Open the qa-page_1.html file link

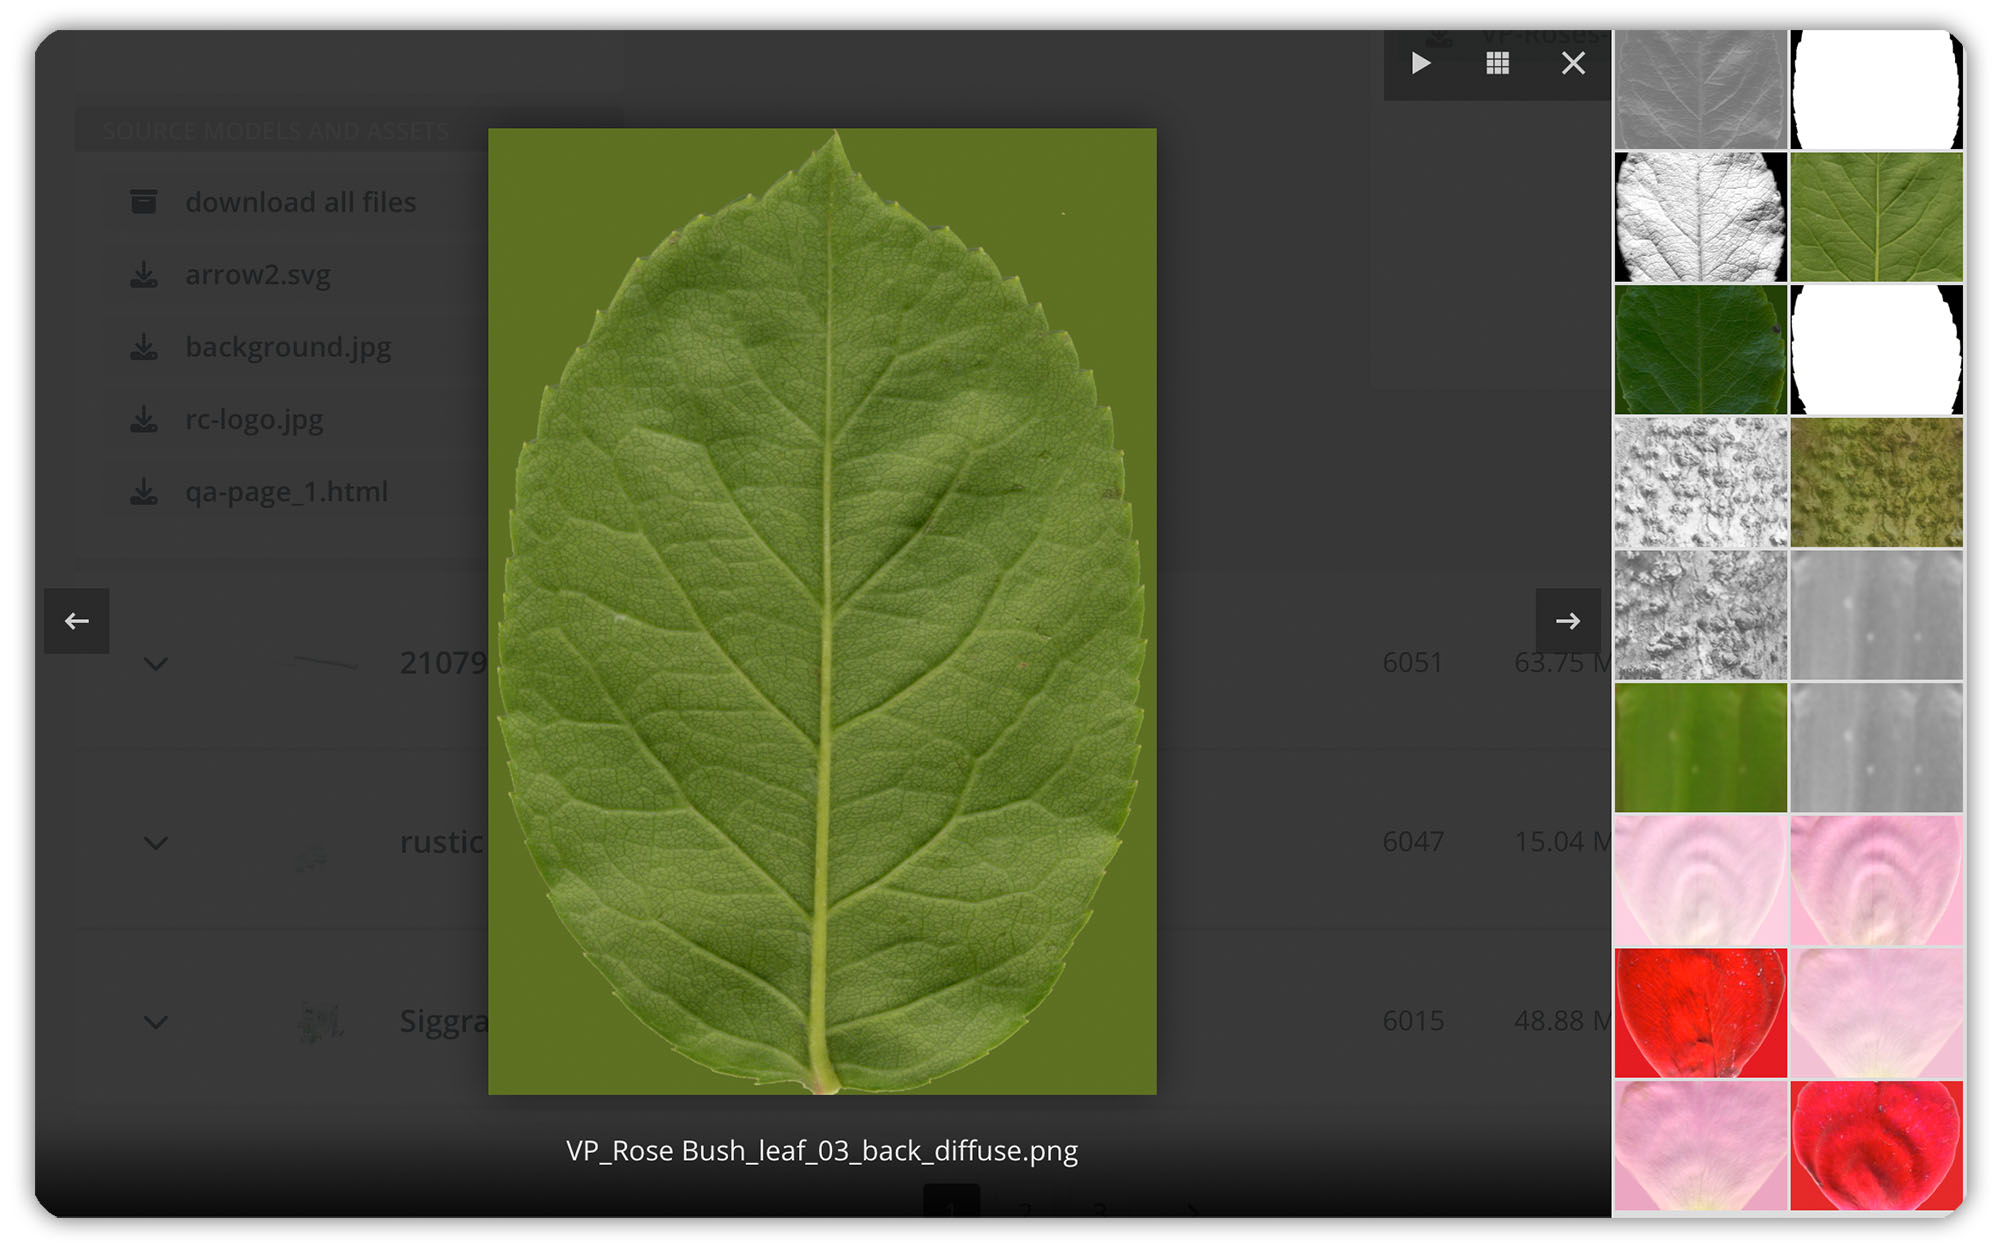pos(286,492)
